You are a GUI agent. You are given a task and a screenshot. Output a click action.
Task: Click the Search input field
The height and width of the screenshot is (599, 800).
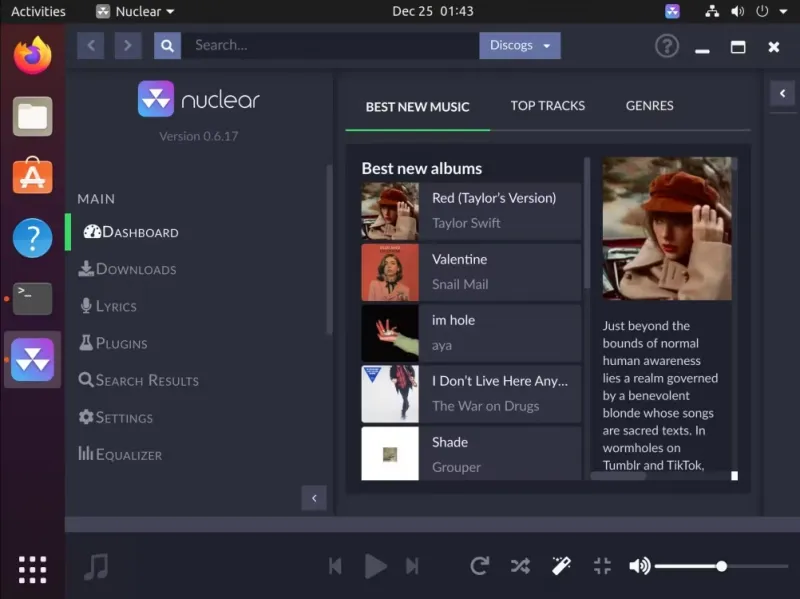(330, 45)
